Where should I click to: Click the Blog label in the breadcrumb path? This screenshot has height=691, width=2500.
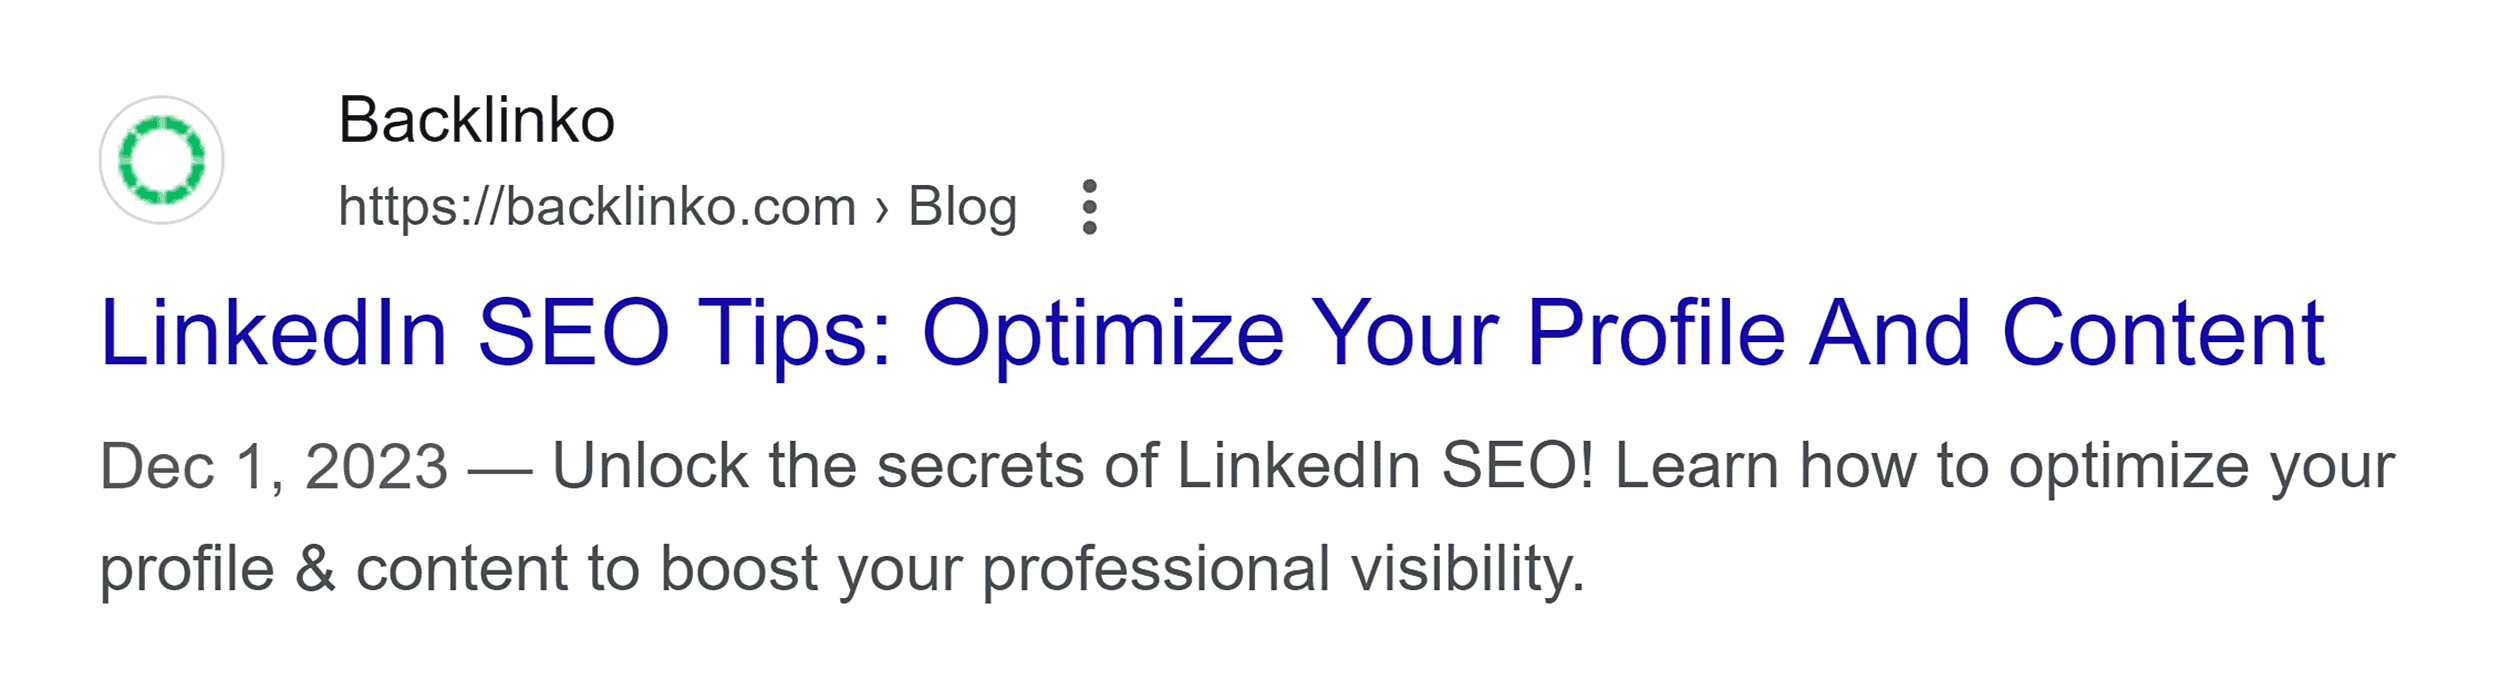click(x=963, y=205)
